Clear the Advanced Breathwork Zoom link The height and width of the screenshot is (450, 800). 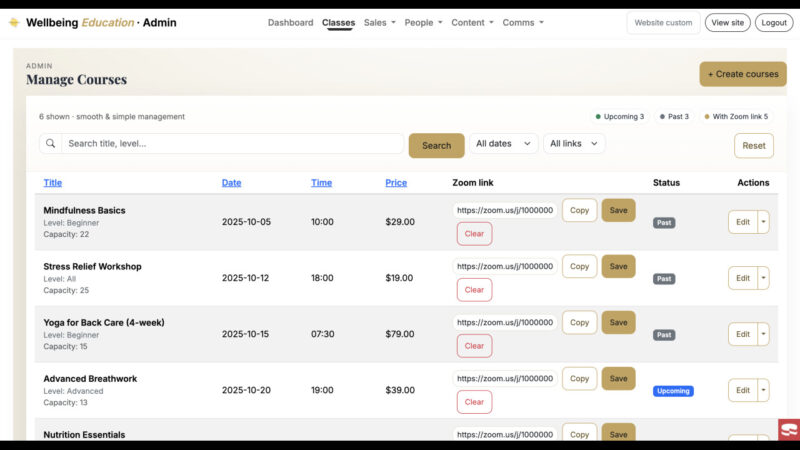(474, 402)
